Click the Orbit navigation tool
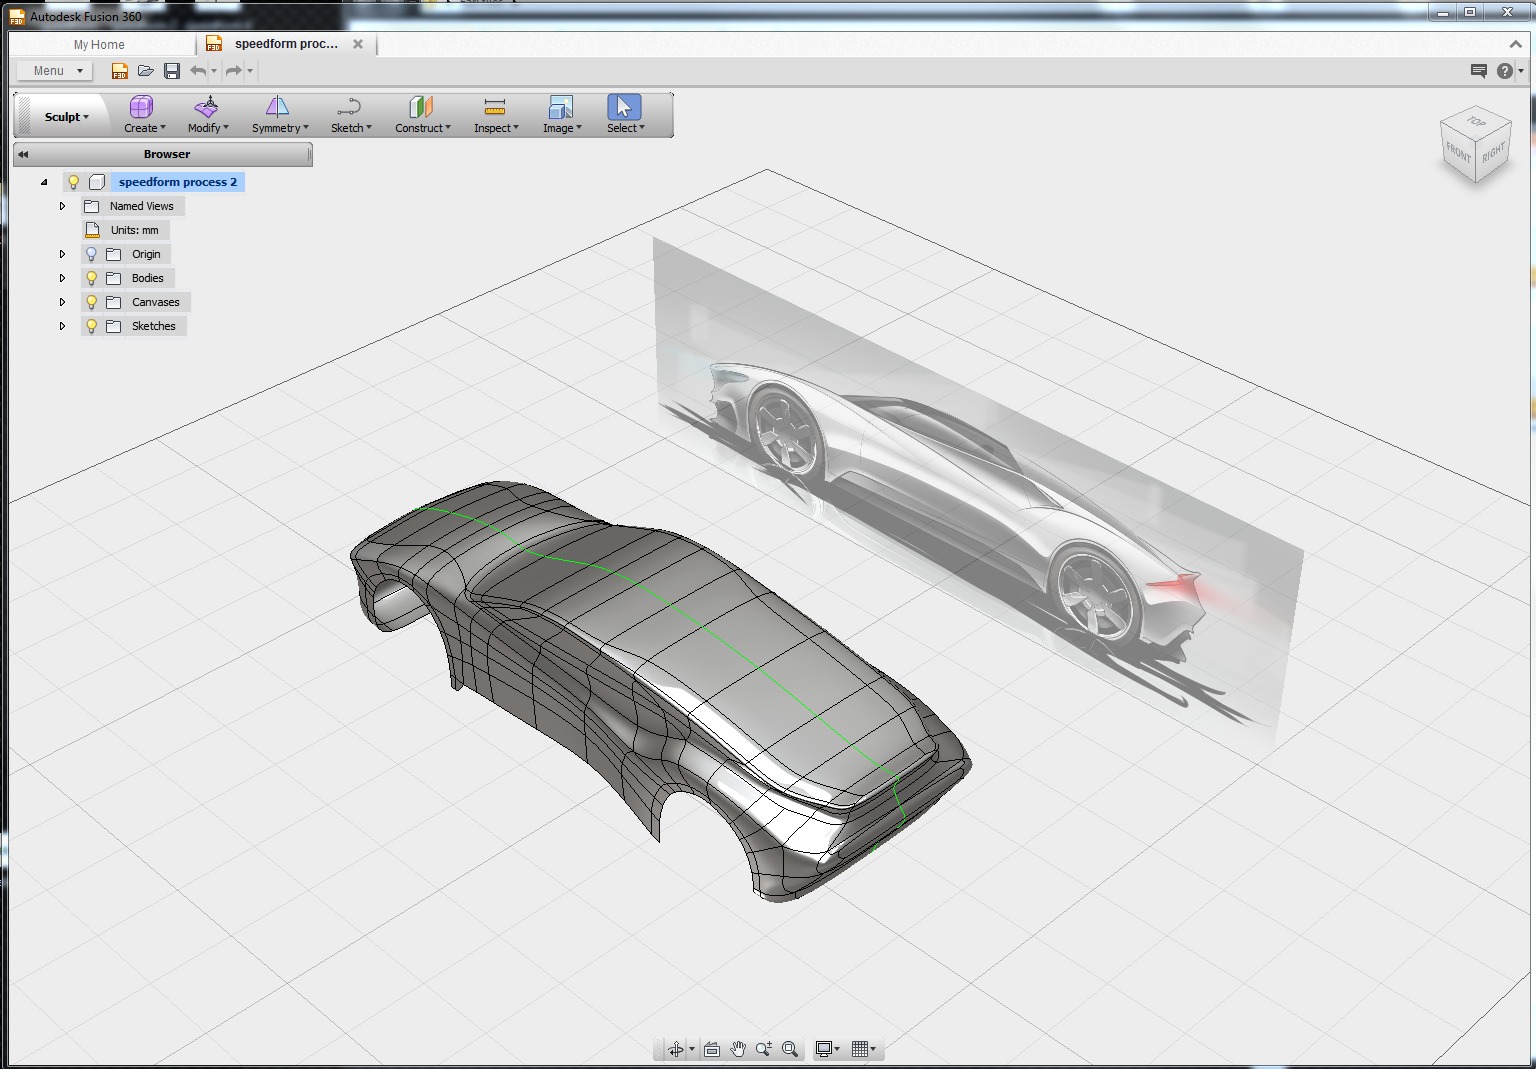This screenshot has width=1536, height=1069. tap(677, 1049)
